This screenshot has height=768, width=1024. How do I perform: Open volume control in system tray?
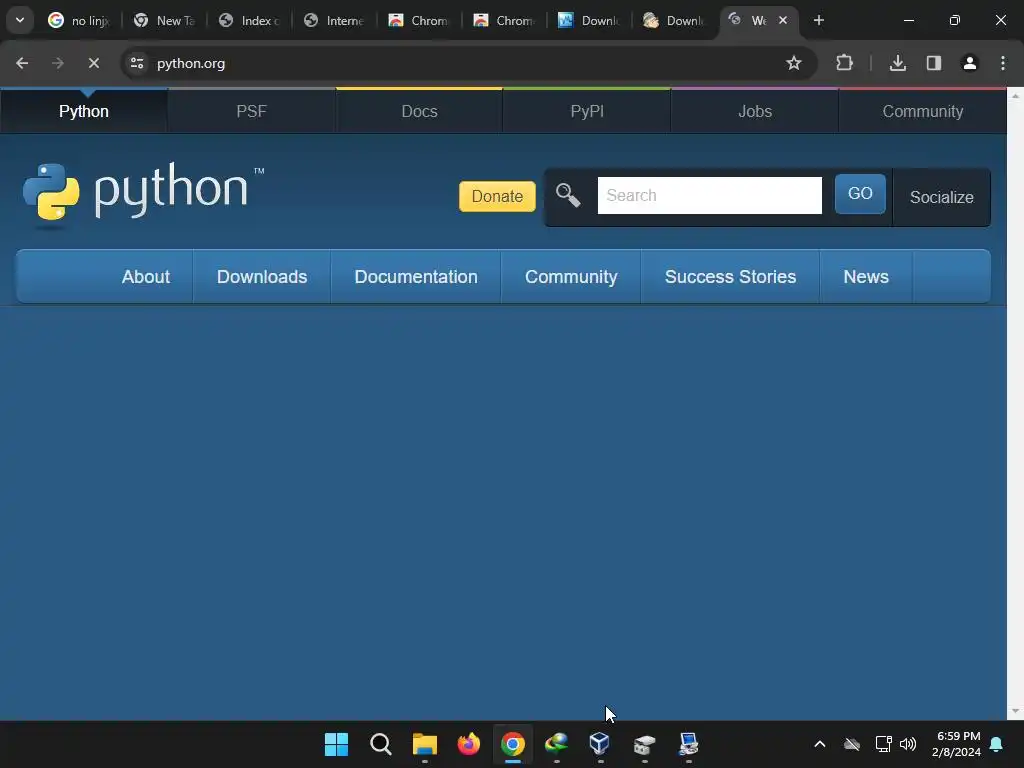pyautogui.click(x=908, y=744)
